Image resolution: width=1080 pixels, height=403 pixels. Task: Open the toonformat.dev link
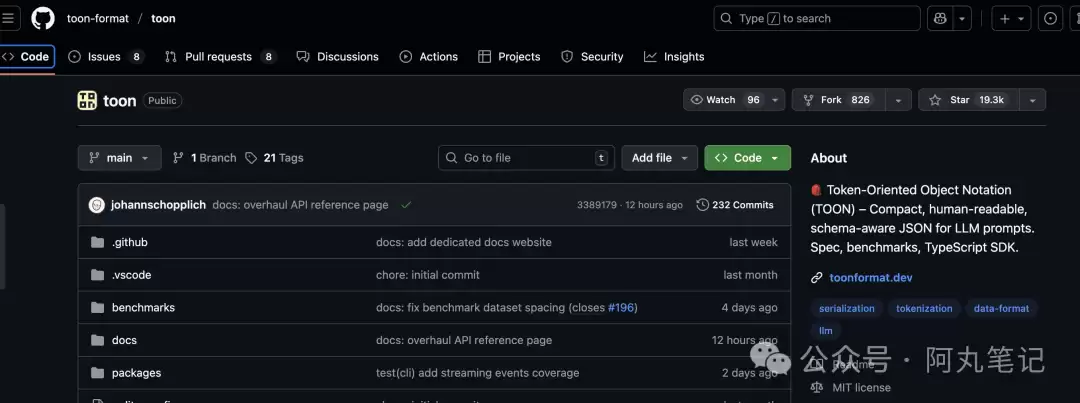[x=870, y=278]
